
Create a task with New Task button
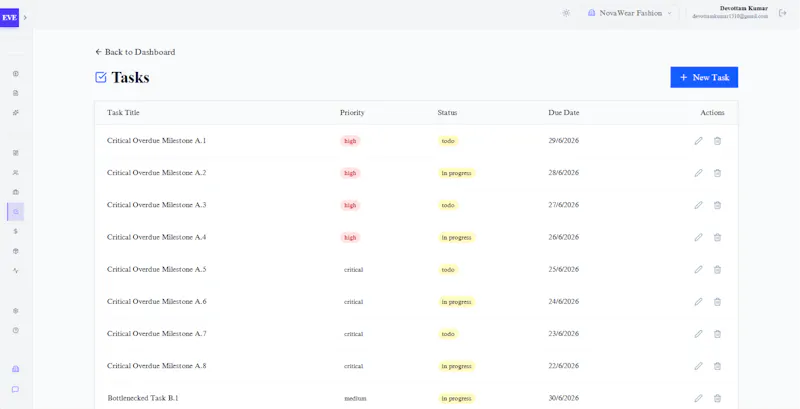pyautogui.click(x=704, y=78)
